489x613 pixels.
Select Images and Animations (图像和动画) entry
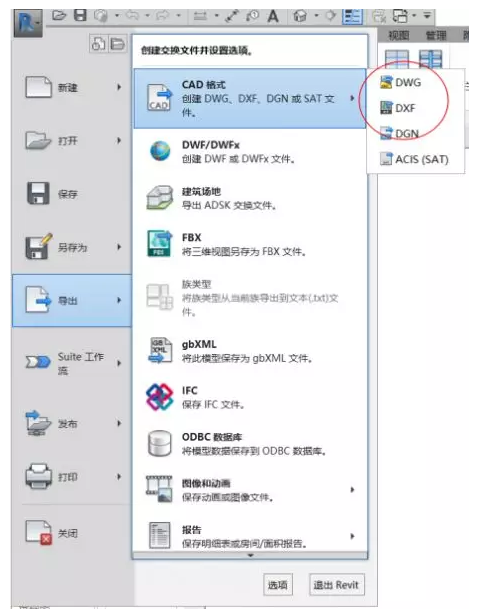[x=250, y=489]
